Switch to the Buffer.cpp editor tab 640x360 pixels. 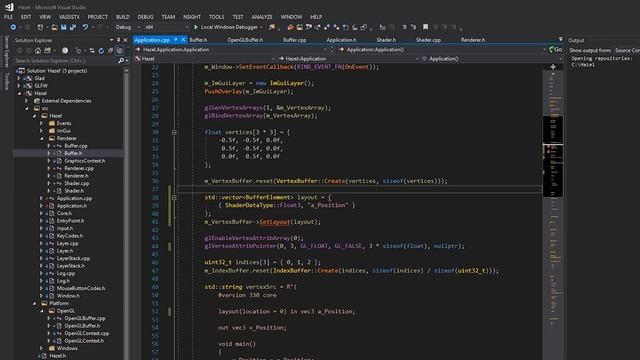click(295, 40)
